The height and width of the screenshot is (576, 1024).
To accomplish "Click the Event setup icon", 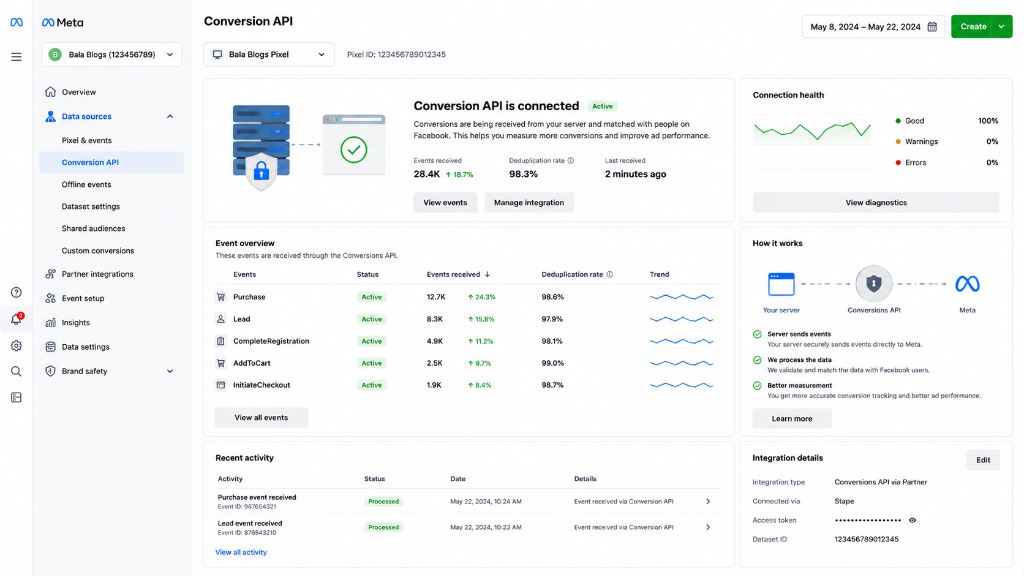I will click(50, 298).
